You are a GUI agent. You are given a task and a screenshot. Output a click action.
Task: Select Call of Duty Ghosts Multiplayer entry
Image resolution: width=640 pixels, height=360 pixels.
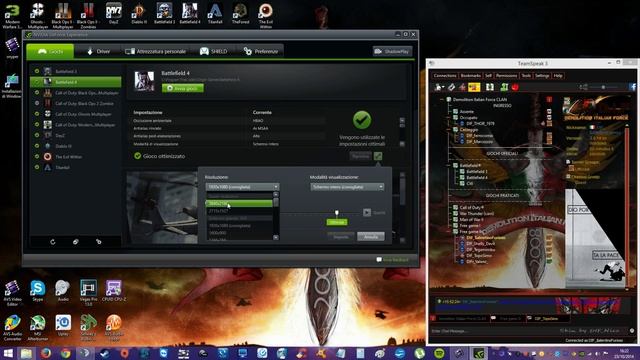(x=76, y=114)
